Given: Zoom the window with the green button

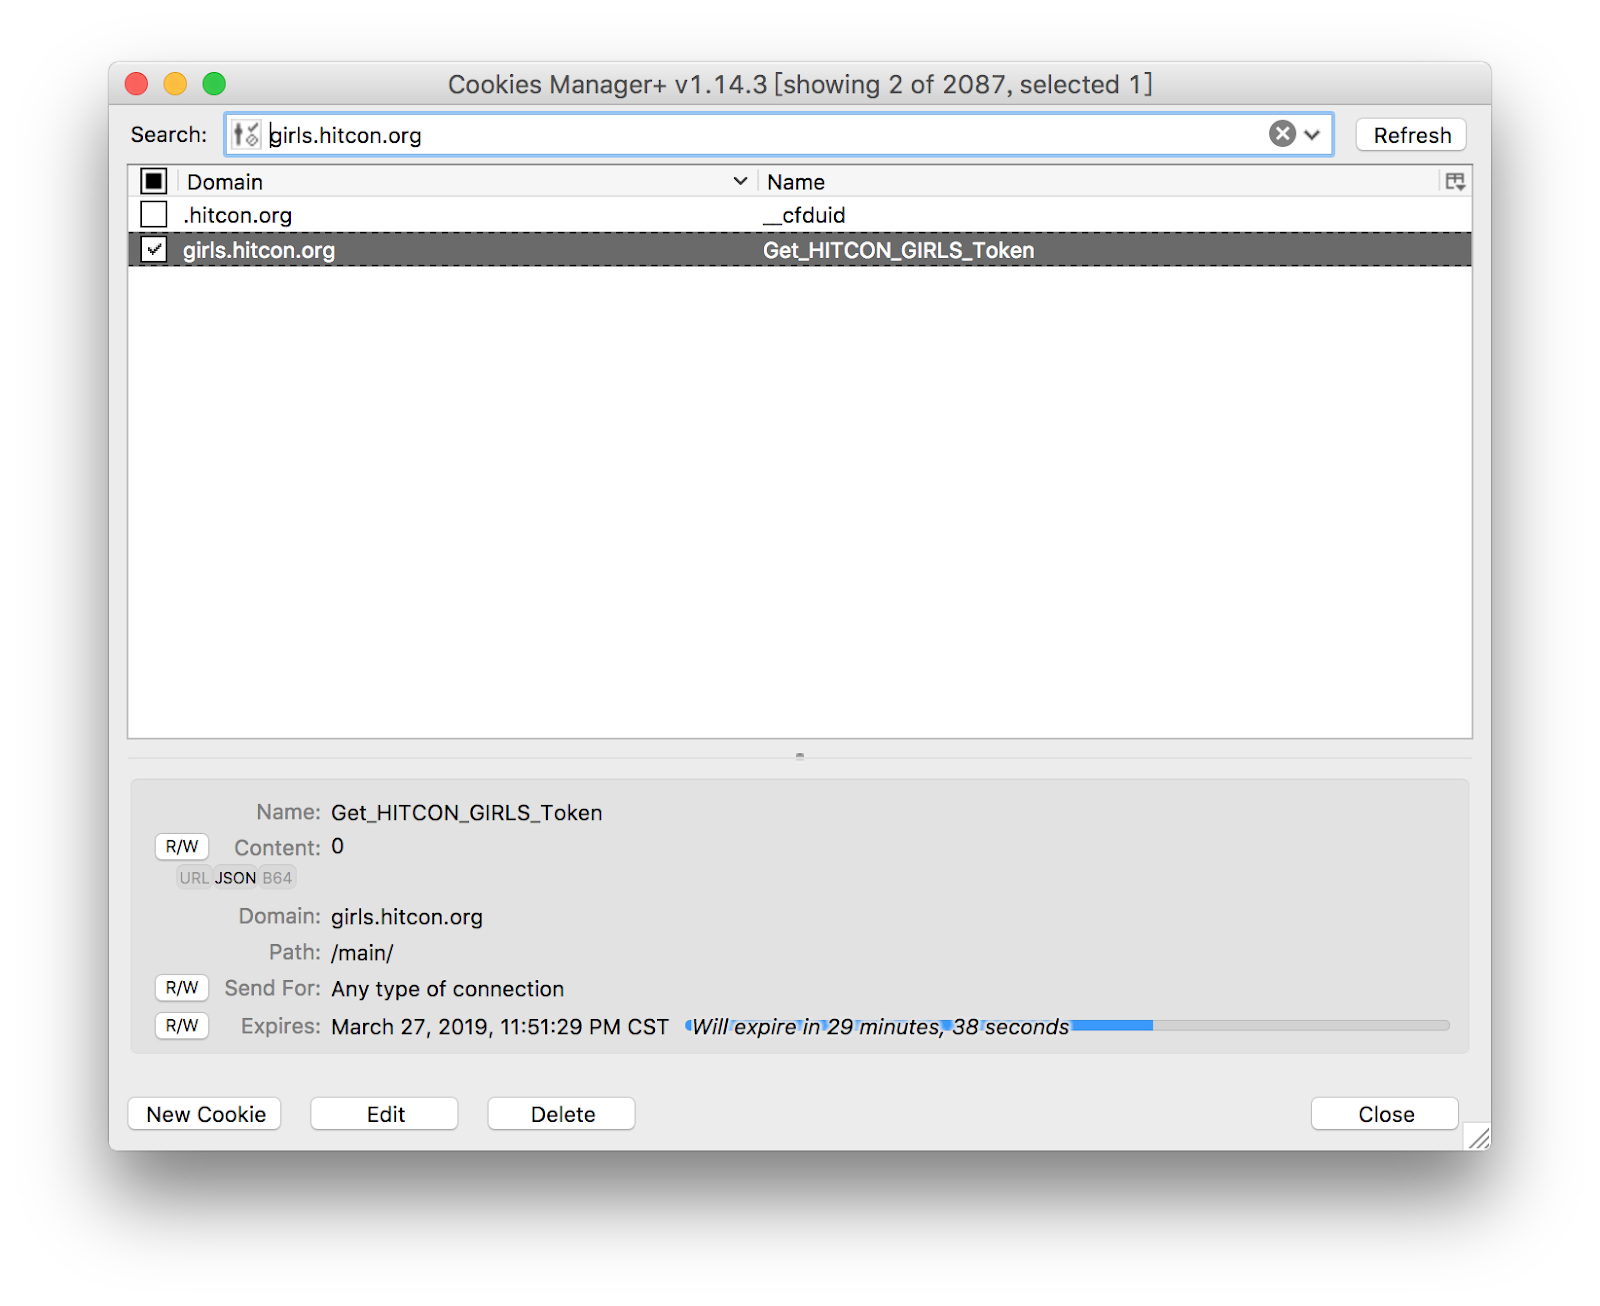Looking at the screenshot, I should pyautogui.click(x=214, y=84).
